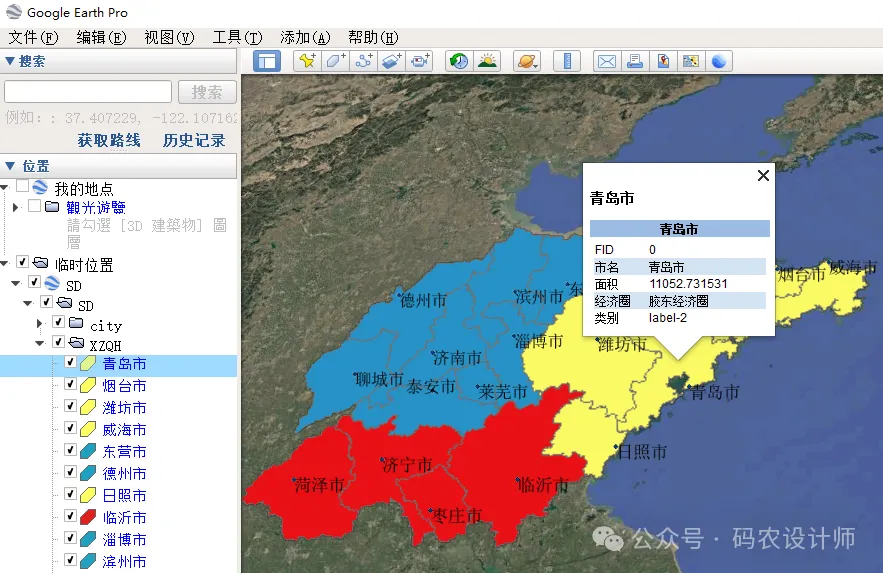Click the Add Image Overlay icon

point(392,61)
